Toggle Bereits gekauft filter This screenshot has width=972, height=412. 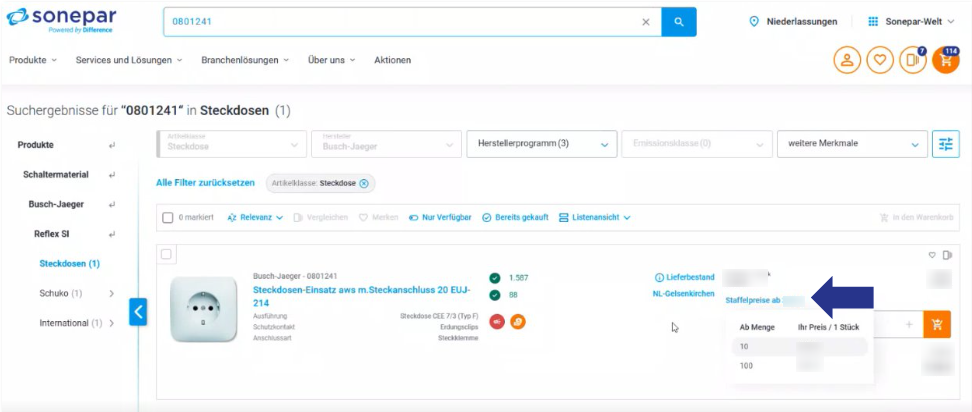point(515,217)
